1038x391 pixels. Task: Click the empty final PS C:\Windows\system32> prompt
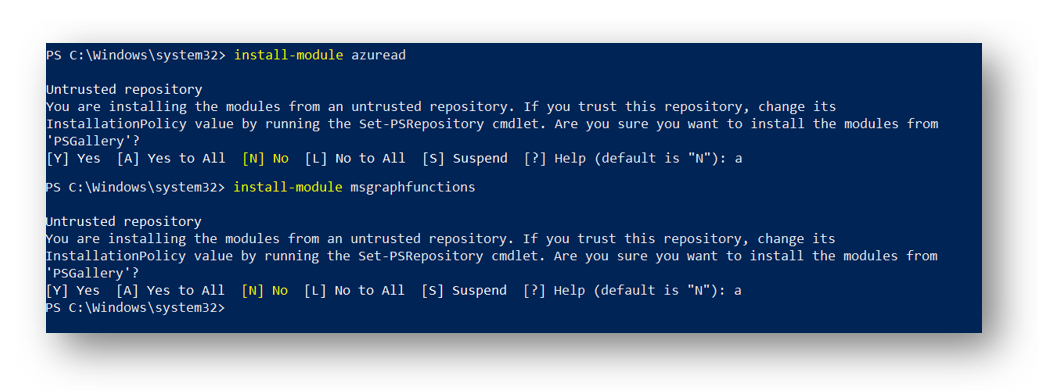(x=136, y=308)
